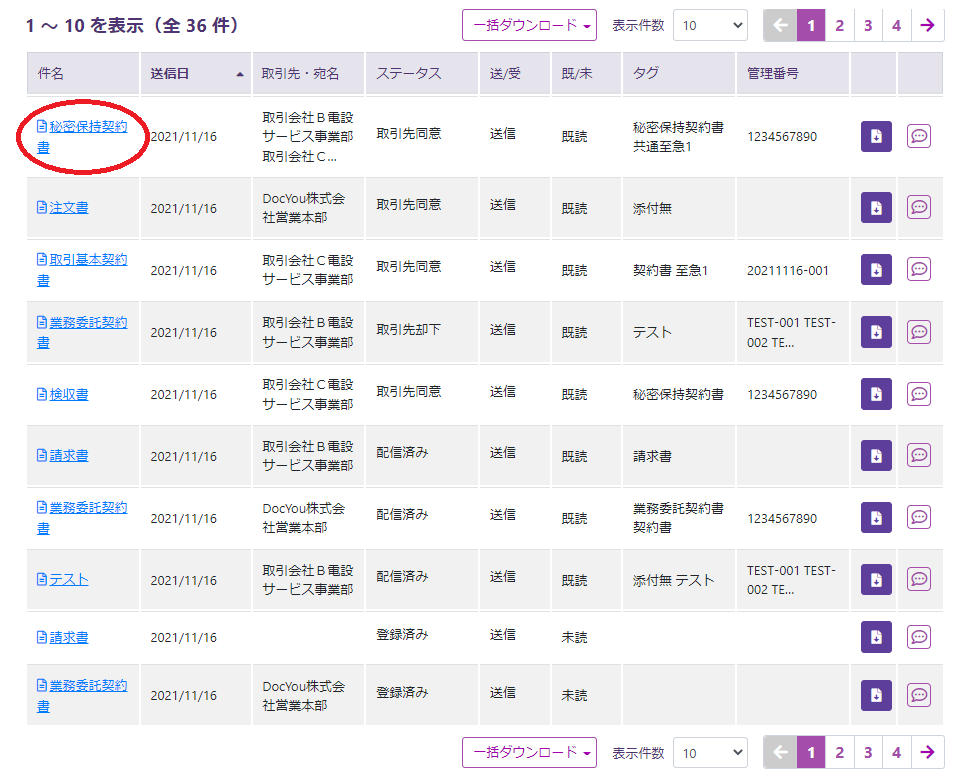Download the 配信済み 業務委託契約書 from DocYou

click(876, 518)
